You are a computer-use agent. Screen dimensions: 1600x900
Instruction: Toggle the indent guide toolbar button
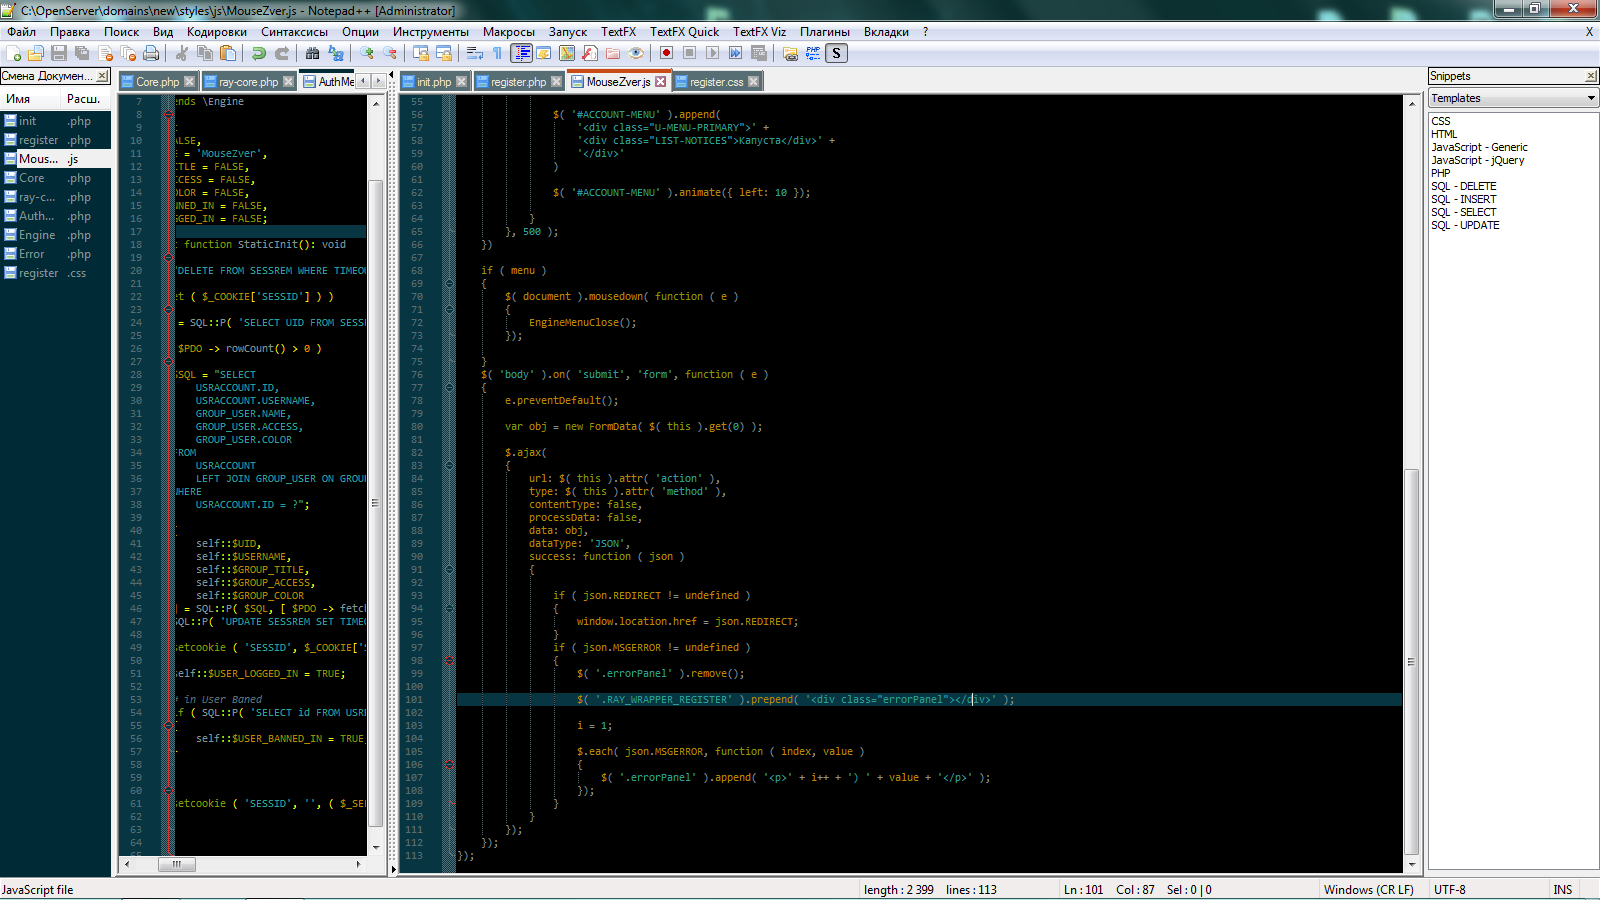(521, 53)
